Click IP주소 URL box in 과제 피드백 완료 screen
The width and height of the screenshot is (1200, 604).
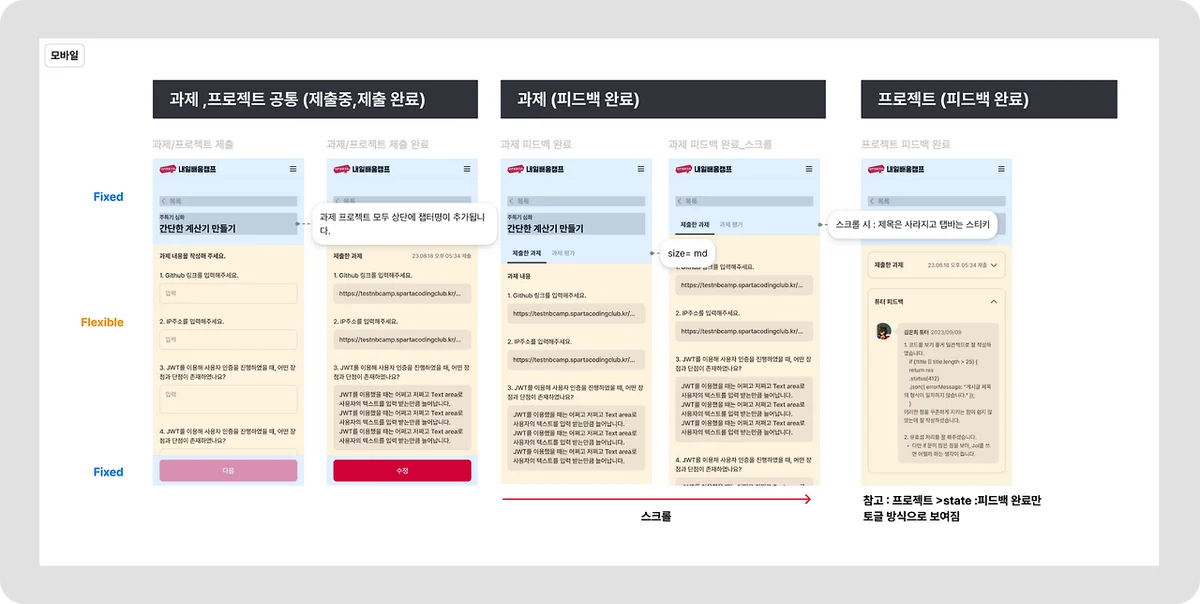pyautogui.click(x=577, y=360)
